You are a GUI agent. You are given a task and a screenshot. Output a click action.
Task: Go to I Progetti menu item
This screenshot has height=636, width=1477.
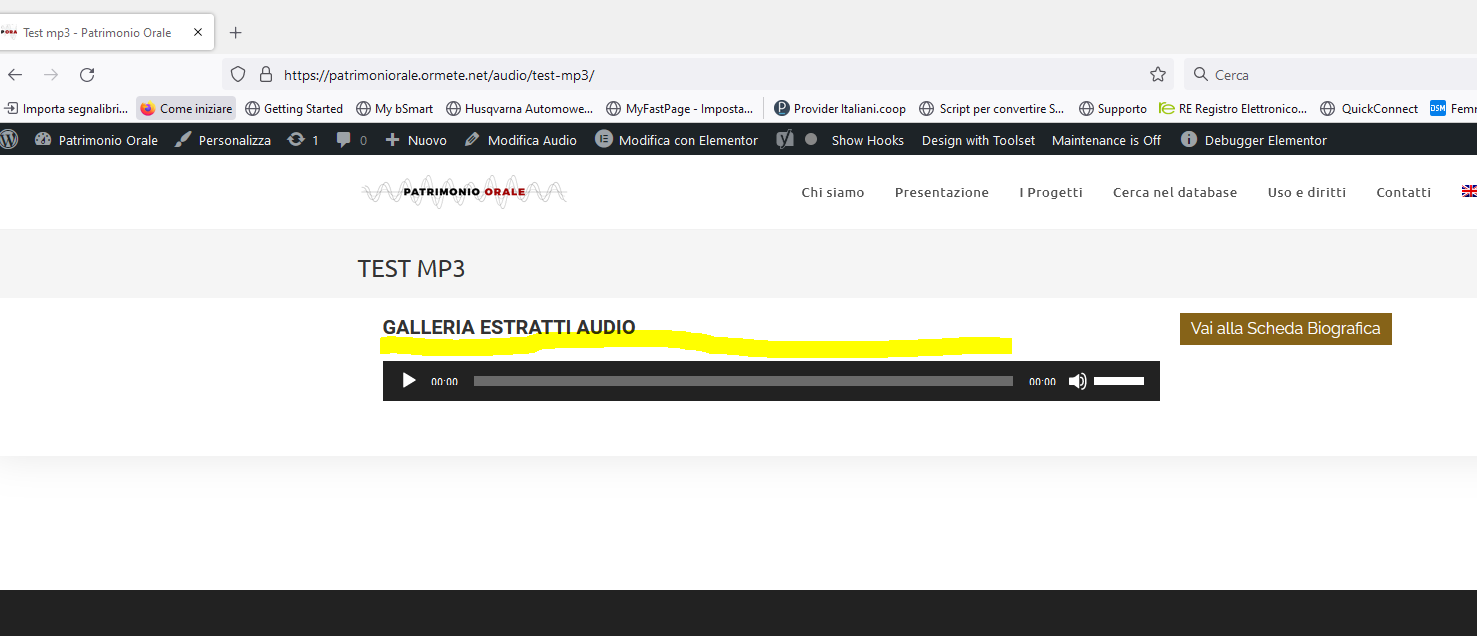tap(1050, 192)
